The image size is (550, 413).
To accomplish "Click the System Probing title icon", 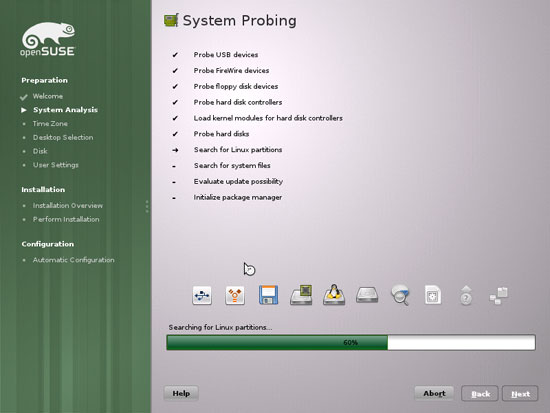I will [171, 20].
